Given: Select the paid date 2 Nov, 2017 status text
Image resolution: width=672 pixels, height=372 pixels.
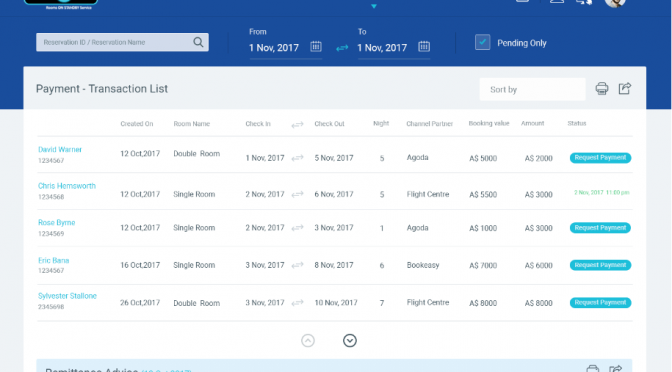Looking at the screenshot, I should tap(602, 193).
